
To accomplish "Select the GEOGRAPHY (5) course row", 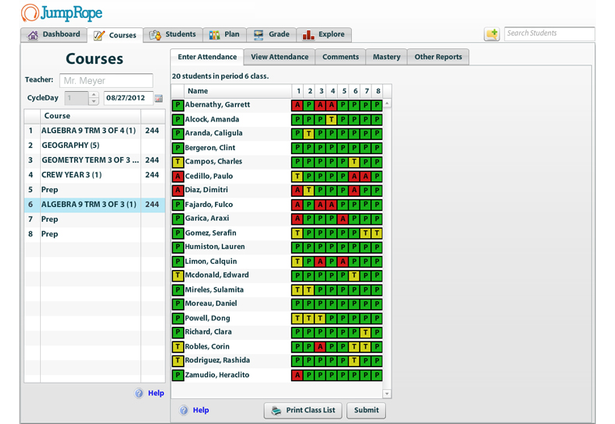I will click(95, 145).
